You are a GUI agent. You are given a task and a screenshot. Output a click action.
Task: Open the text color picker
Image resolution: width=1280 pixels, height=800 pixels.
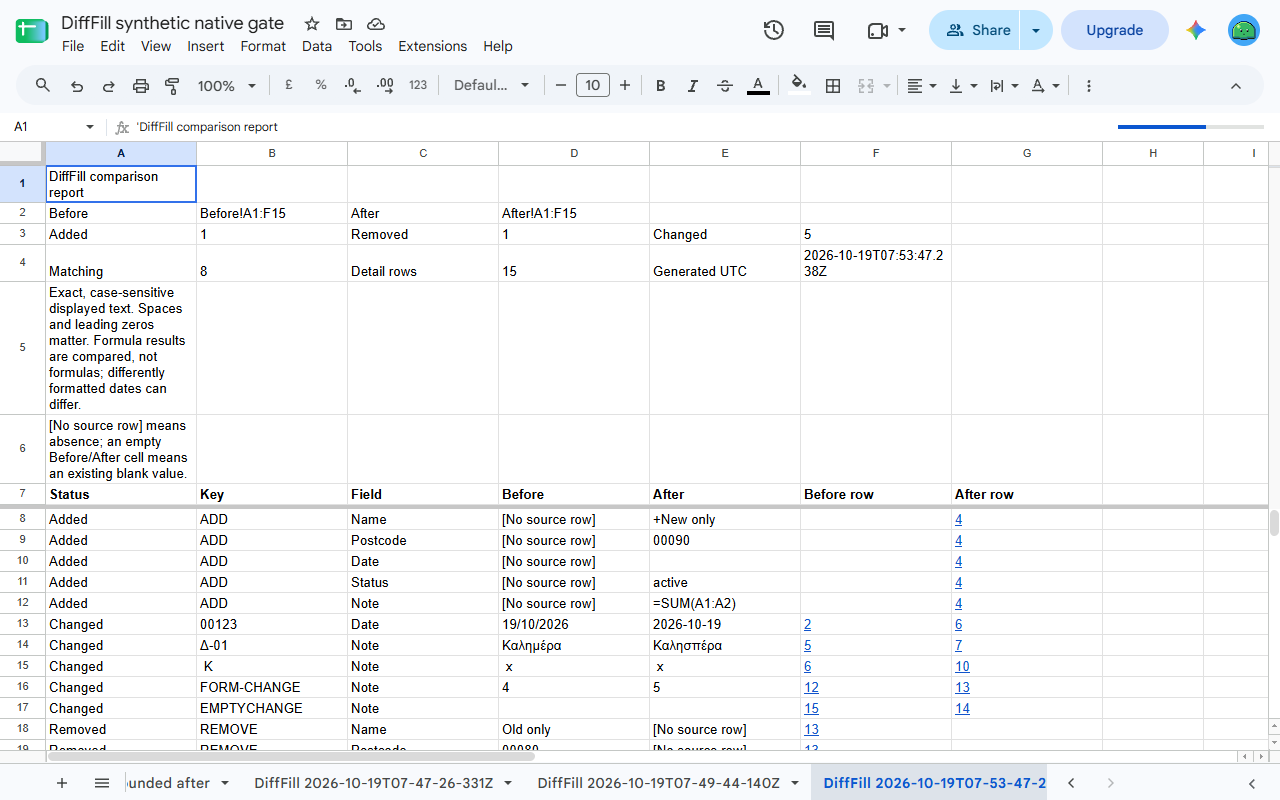click(758, 86)
